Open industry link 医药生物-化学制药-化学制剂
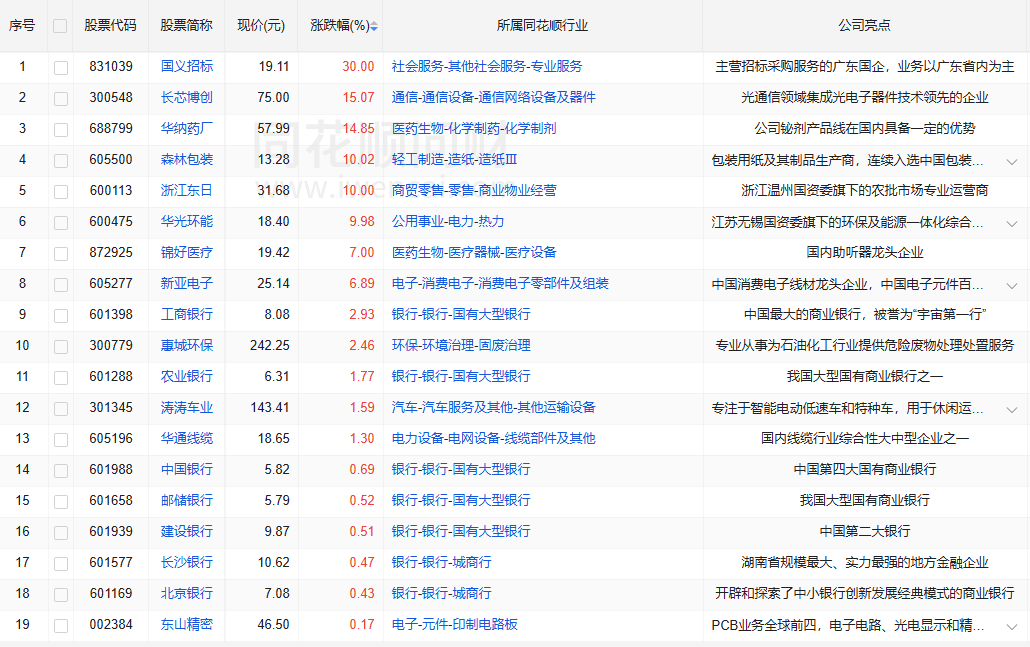Image resolution: width=1030 pixels, height=647 pixels. click(474, 128)
